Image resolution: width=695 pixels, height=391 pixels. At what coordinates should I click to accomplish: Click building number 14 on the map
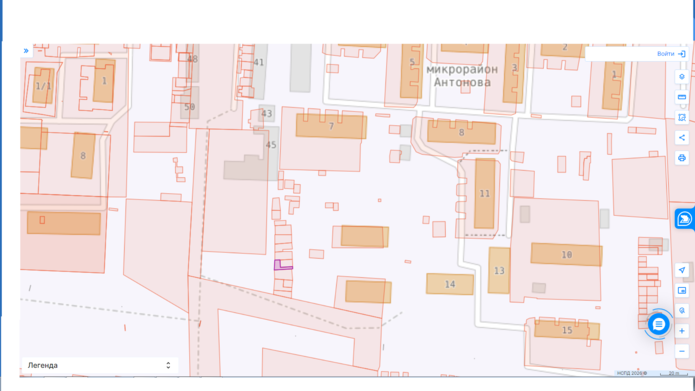click(450, 284)
